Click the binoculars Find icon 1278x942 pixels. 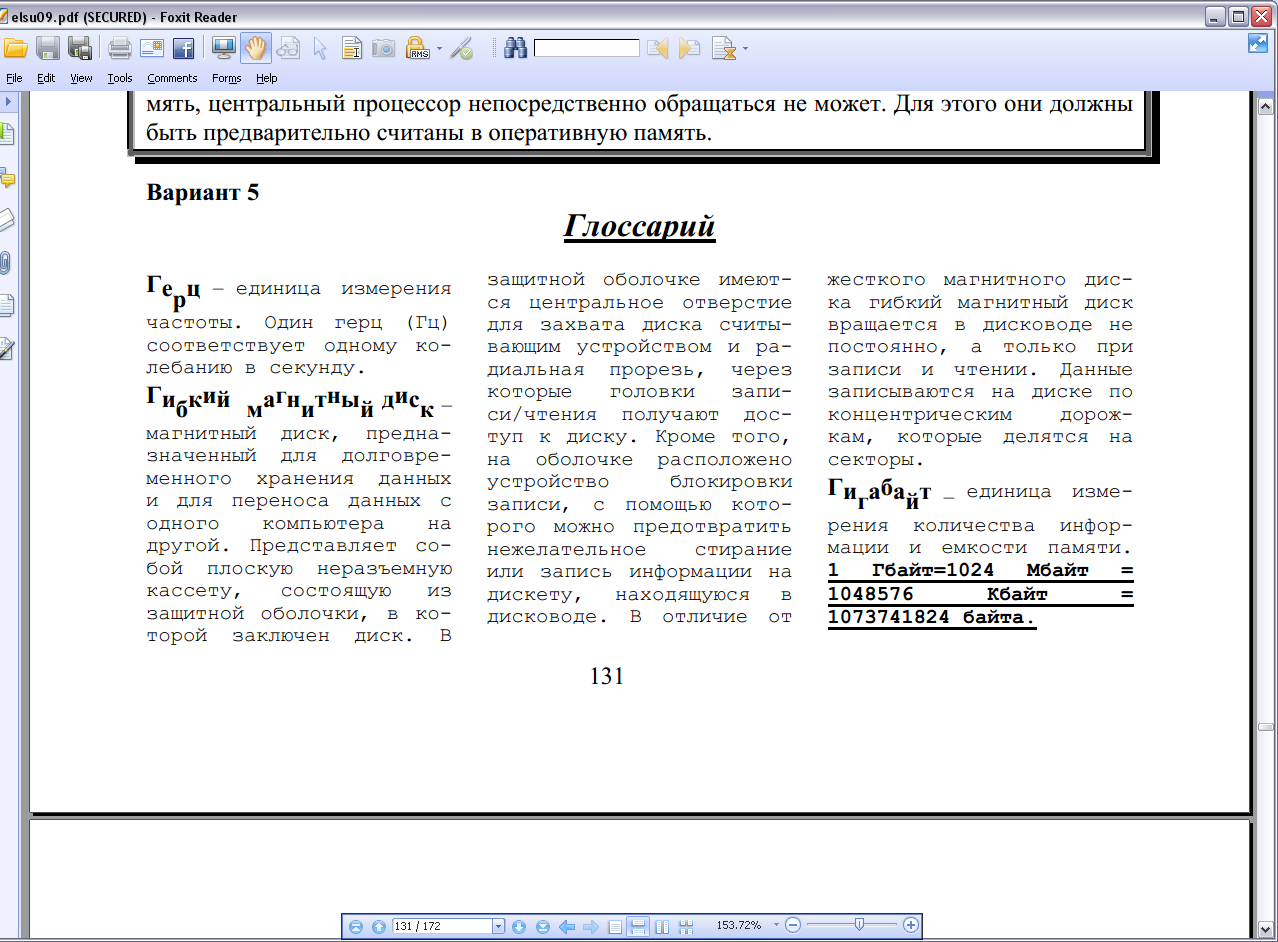[516, 47]
